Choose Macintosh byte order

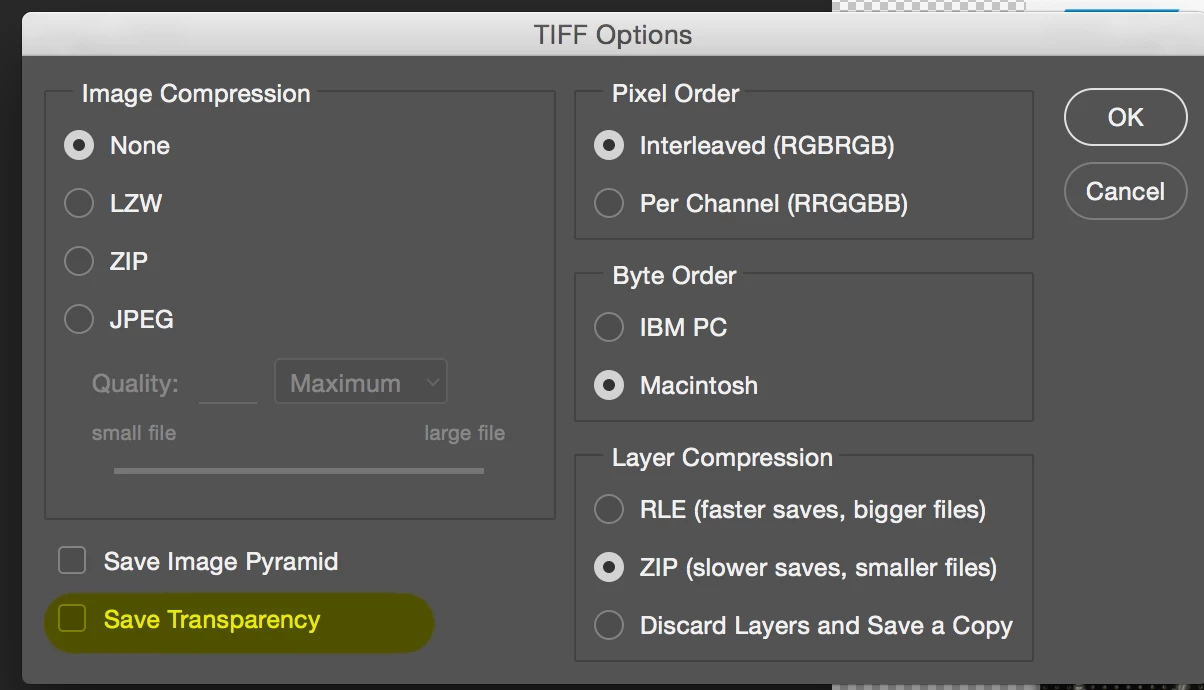click(609, 385)
